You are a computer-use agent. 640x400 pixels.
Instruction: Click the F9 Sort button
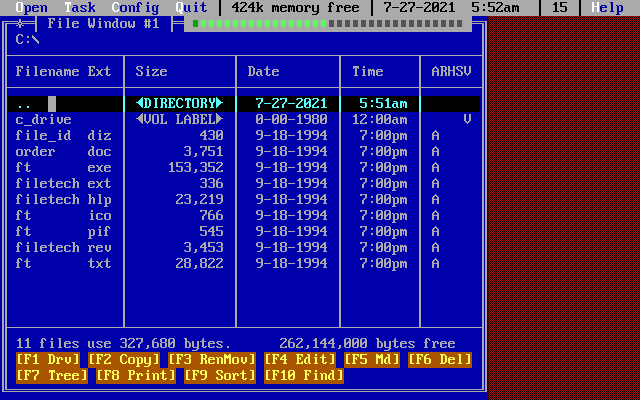point(219,376)
